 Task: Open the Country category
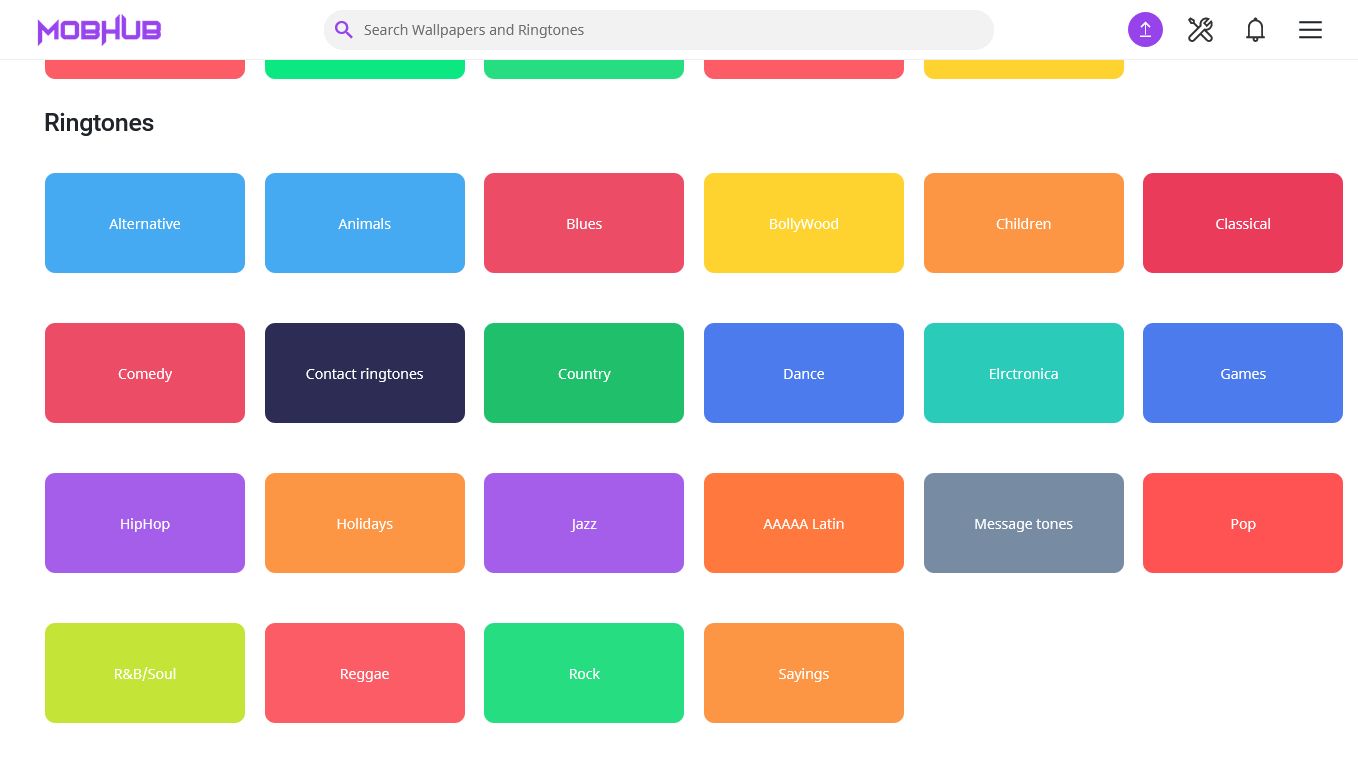(x=584, y=373)
